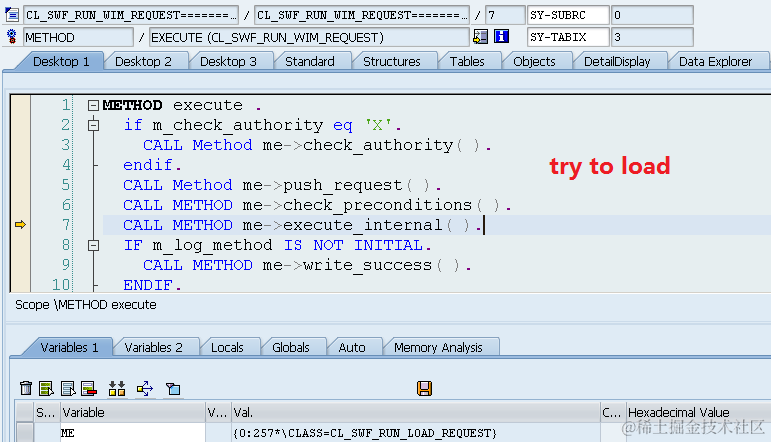
Task: Click line 1 'METHOD execute' code
Action: 182,105
